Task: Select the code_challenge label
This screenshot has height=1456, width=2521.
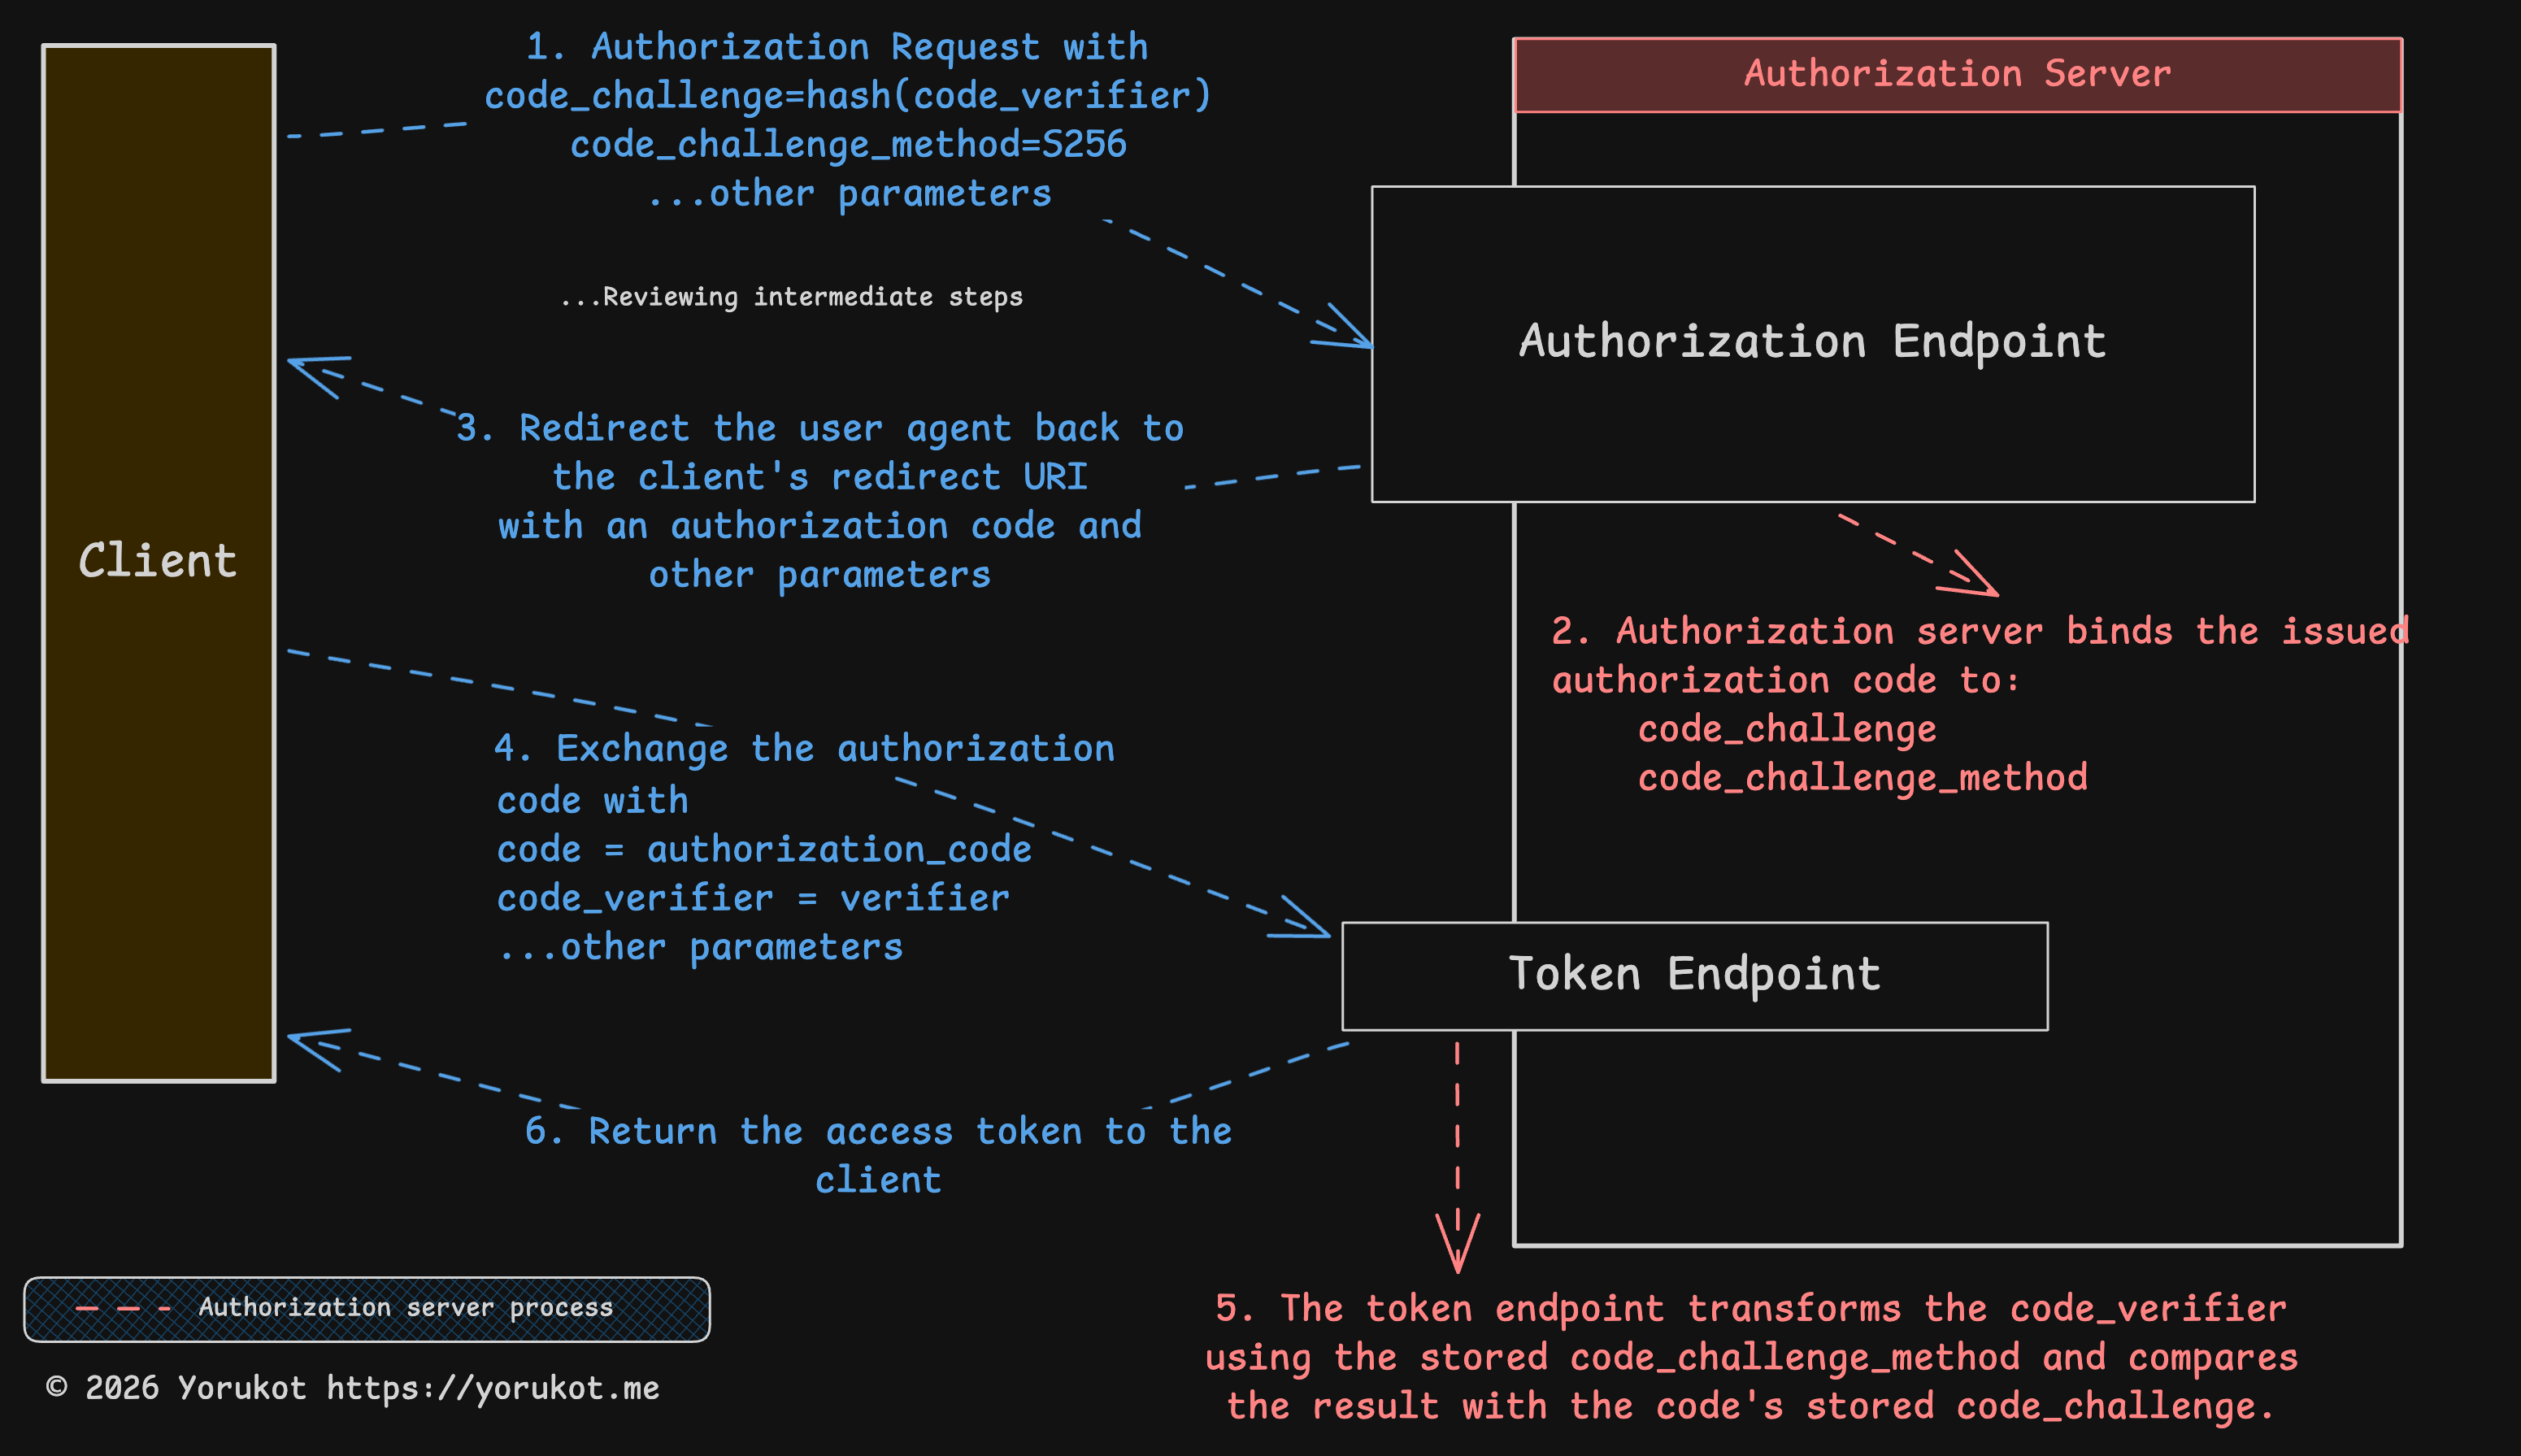Action: point(1786,728)
